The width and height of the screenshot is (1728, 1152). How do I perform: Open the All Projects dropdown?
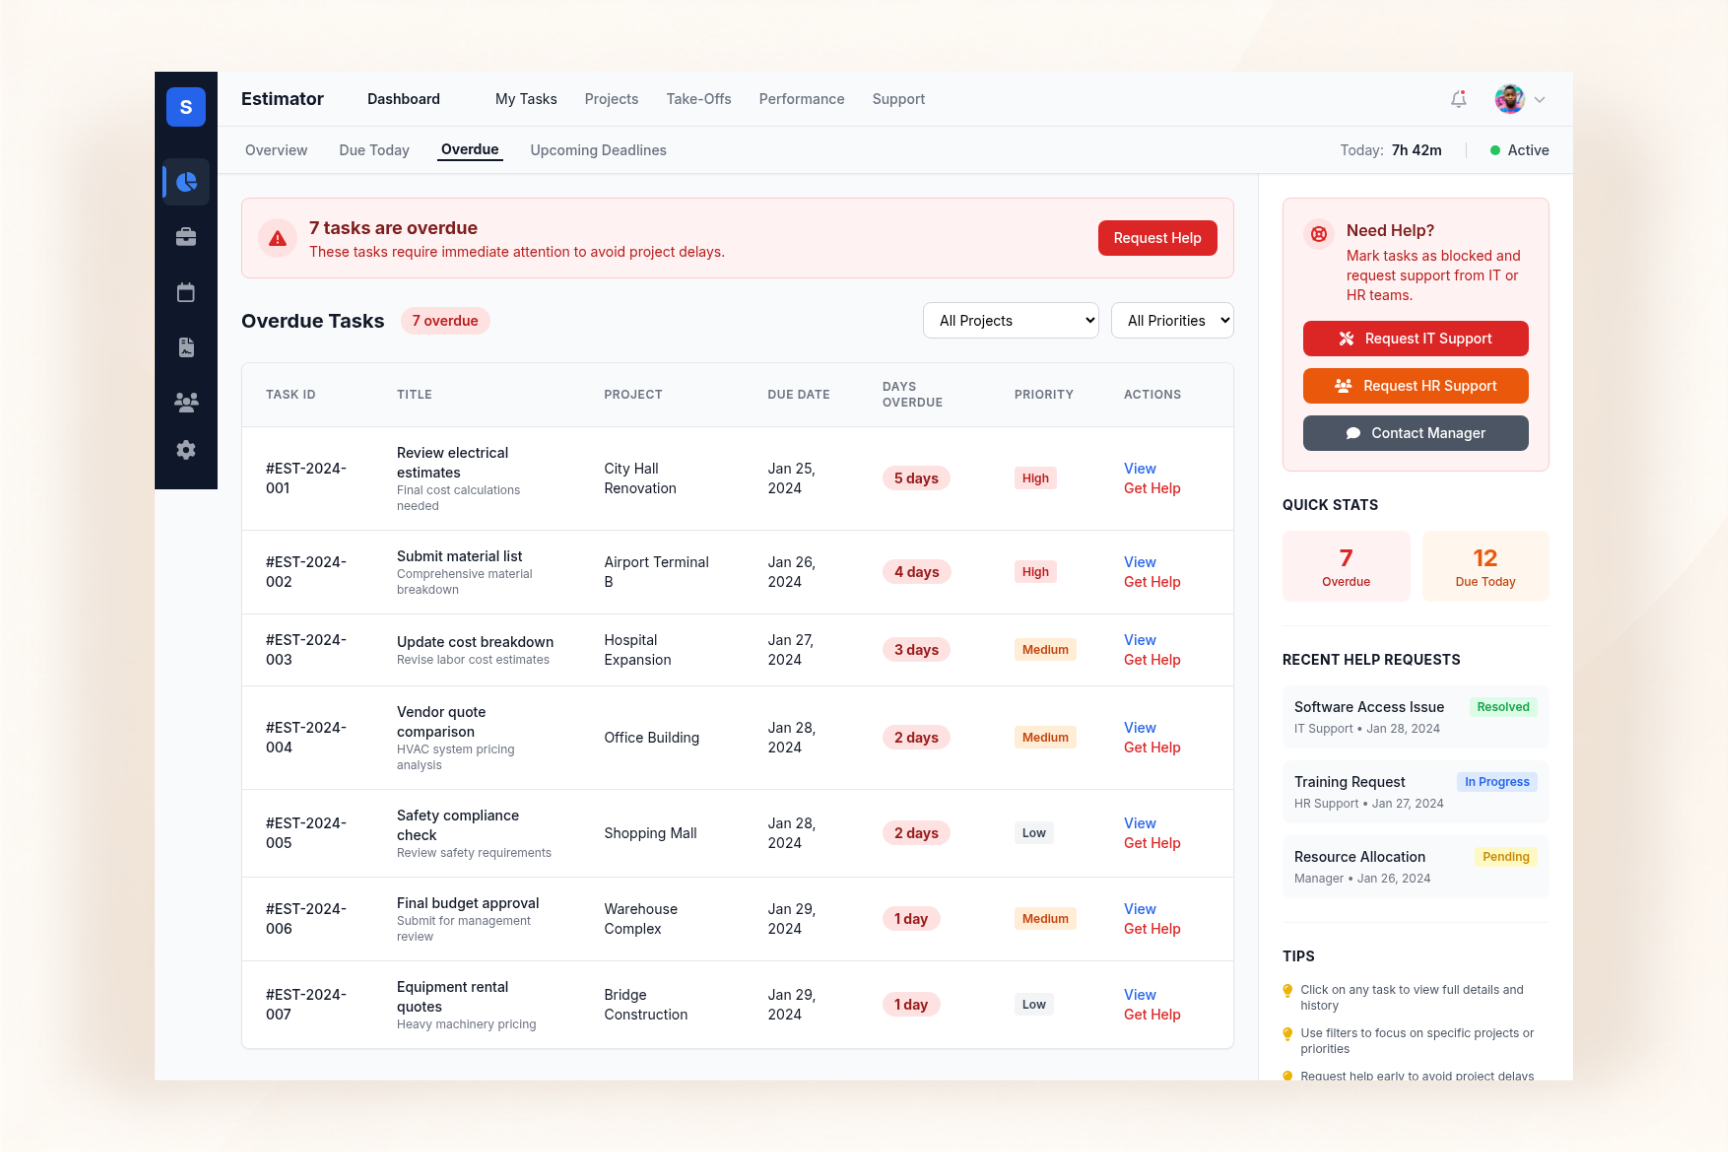[x=1011, y=321]
